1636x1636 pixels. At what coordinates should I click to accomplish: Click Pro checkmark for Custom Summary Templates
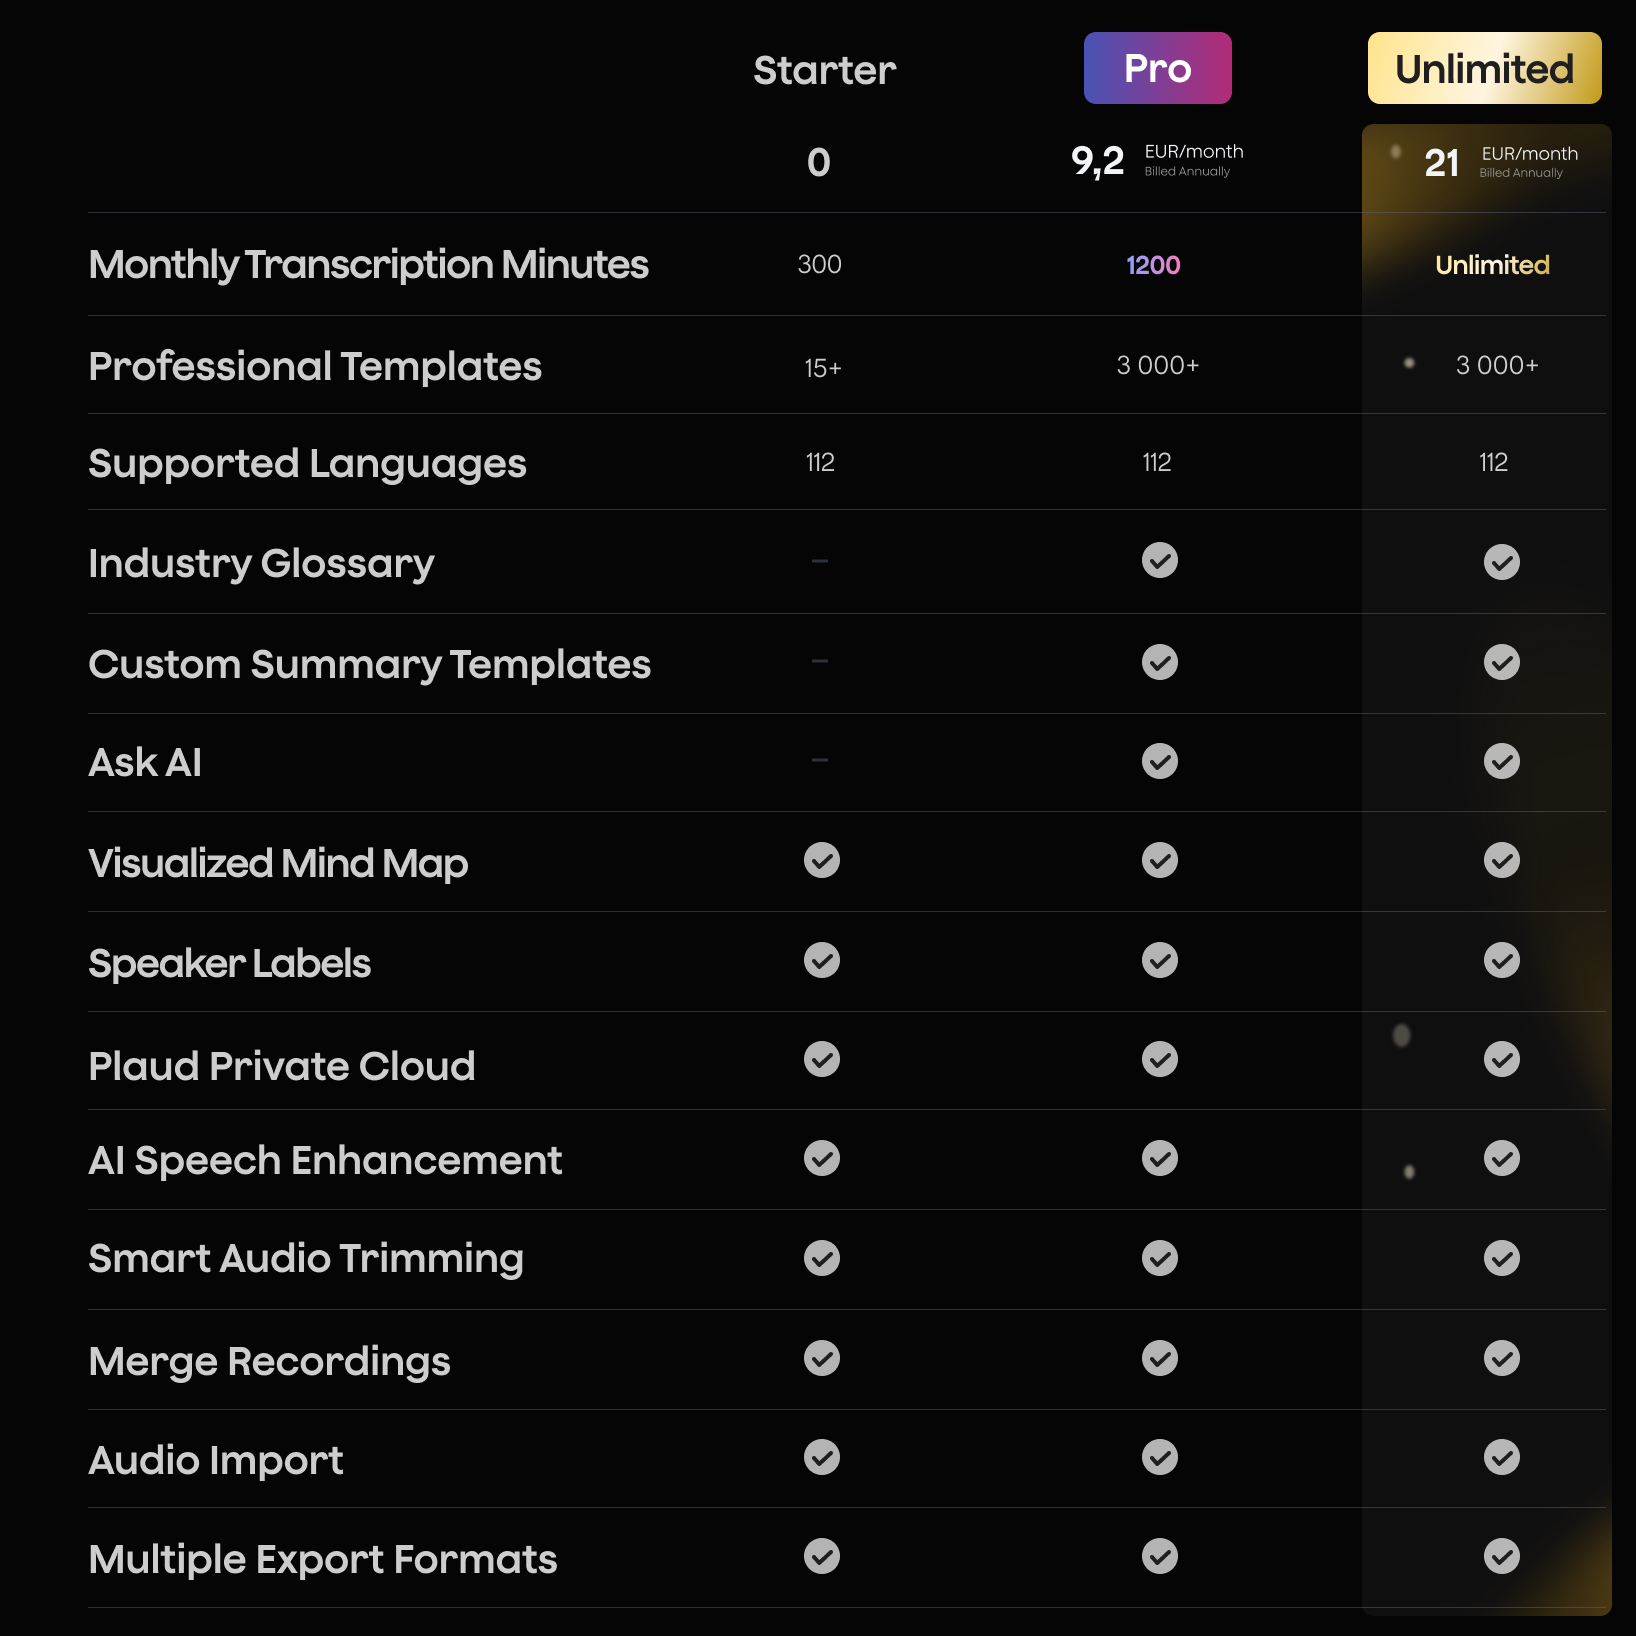pyautogui.click(x=1159, y=662)
